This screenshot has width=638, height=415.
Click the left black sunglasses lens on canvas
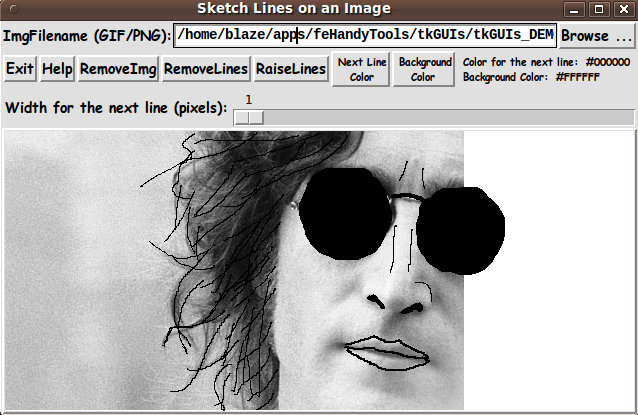coord(346,214)
